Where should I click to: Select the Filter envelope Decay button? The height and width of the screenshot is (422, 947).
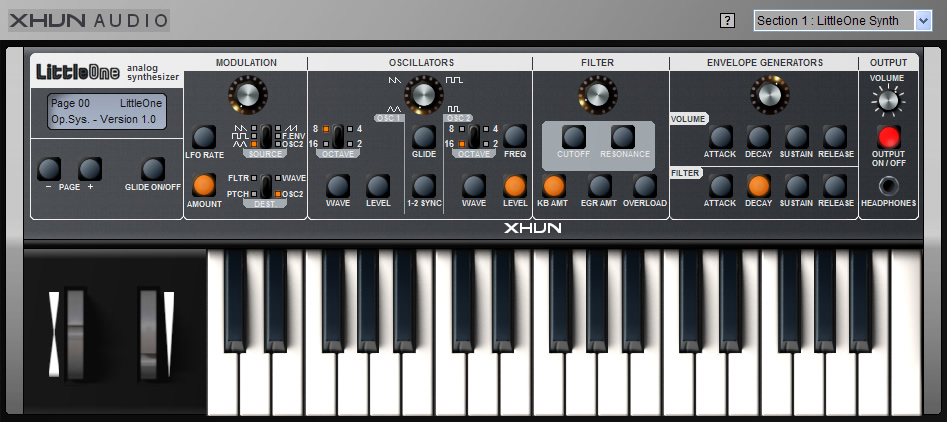759,187
